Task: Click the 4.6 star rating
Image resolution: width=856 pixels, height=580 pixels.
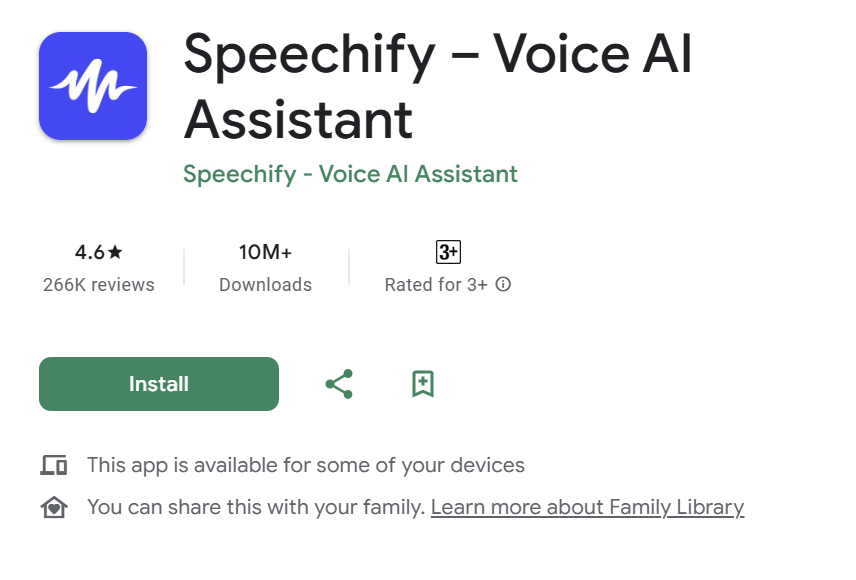Action: pyautogui.click(x=99, y=252)
